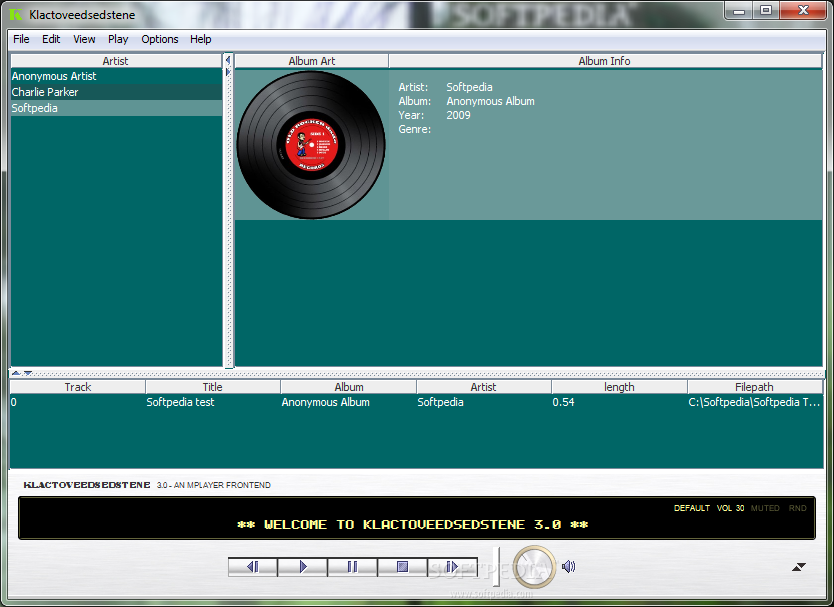Click the RND indicator in display
Image resolution: width=834 pixels, height=607 pixels.
[797, 508]
